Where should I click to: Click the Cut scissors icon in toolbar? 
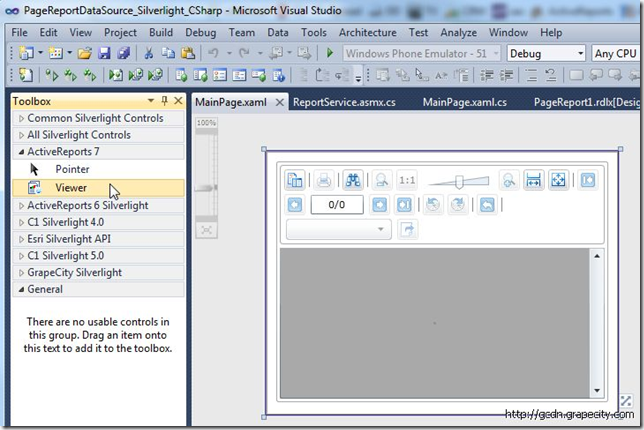tap(149, 53)
